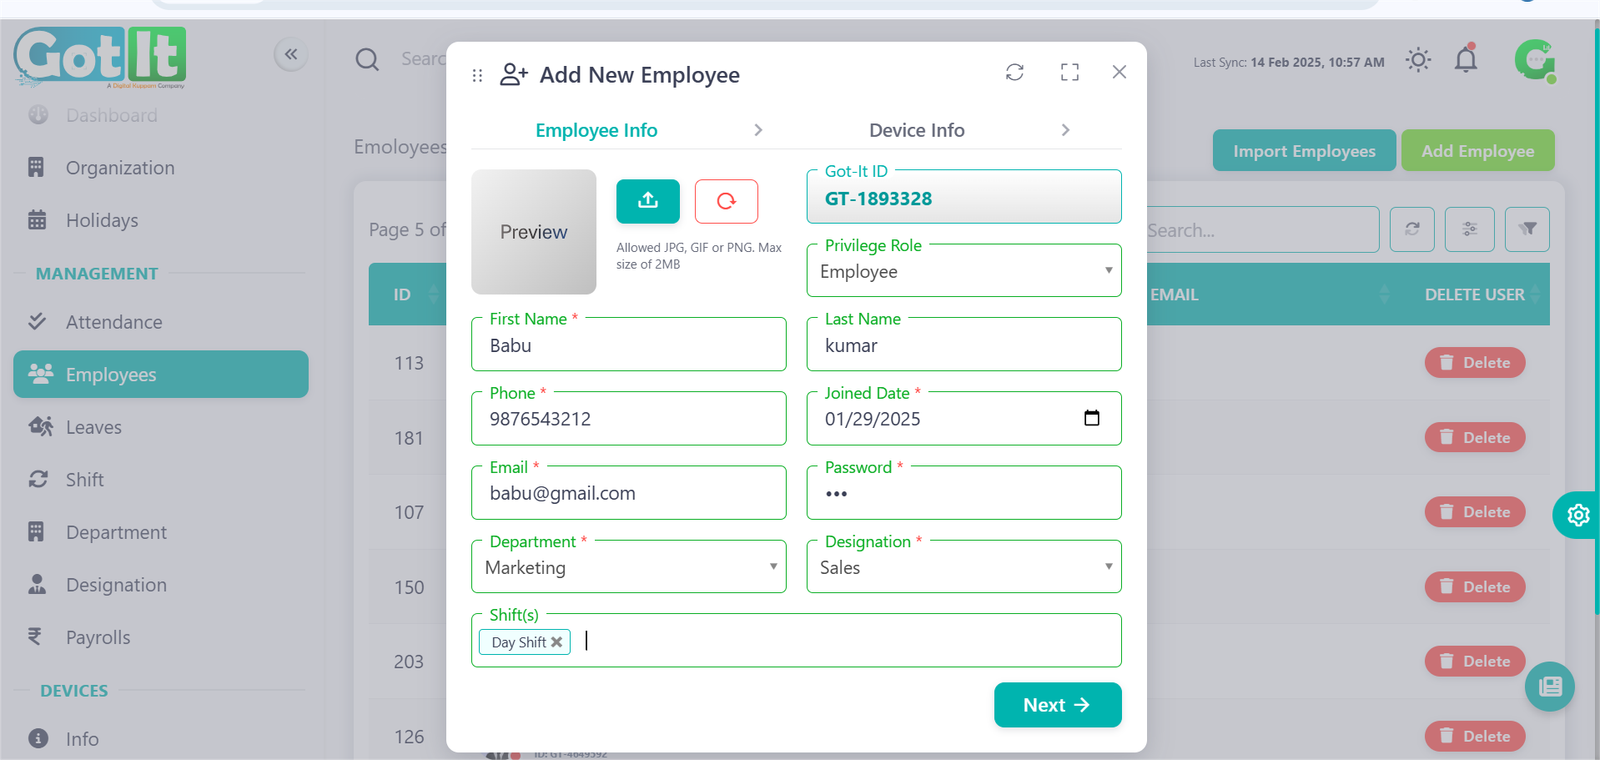Open the floating settings gear panel
This screenshot has width=1600, height=760.
(1577, 515)
